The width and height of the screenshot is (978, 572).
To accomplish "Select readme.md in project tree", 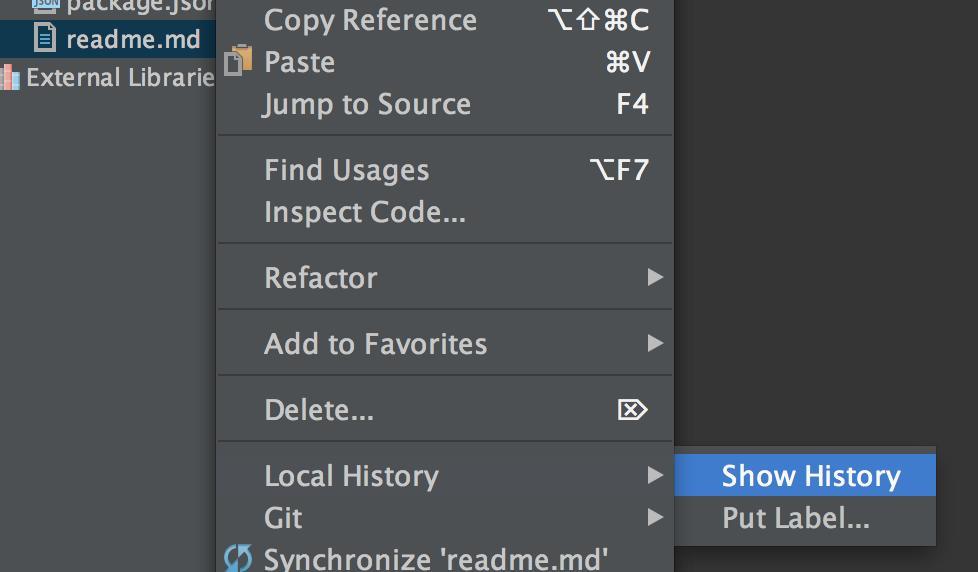I will [133, 40].
